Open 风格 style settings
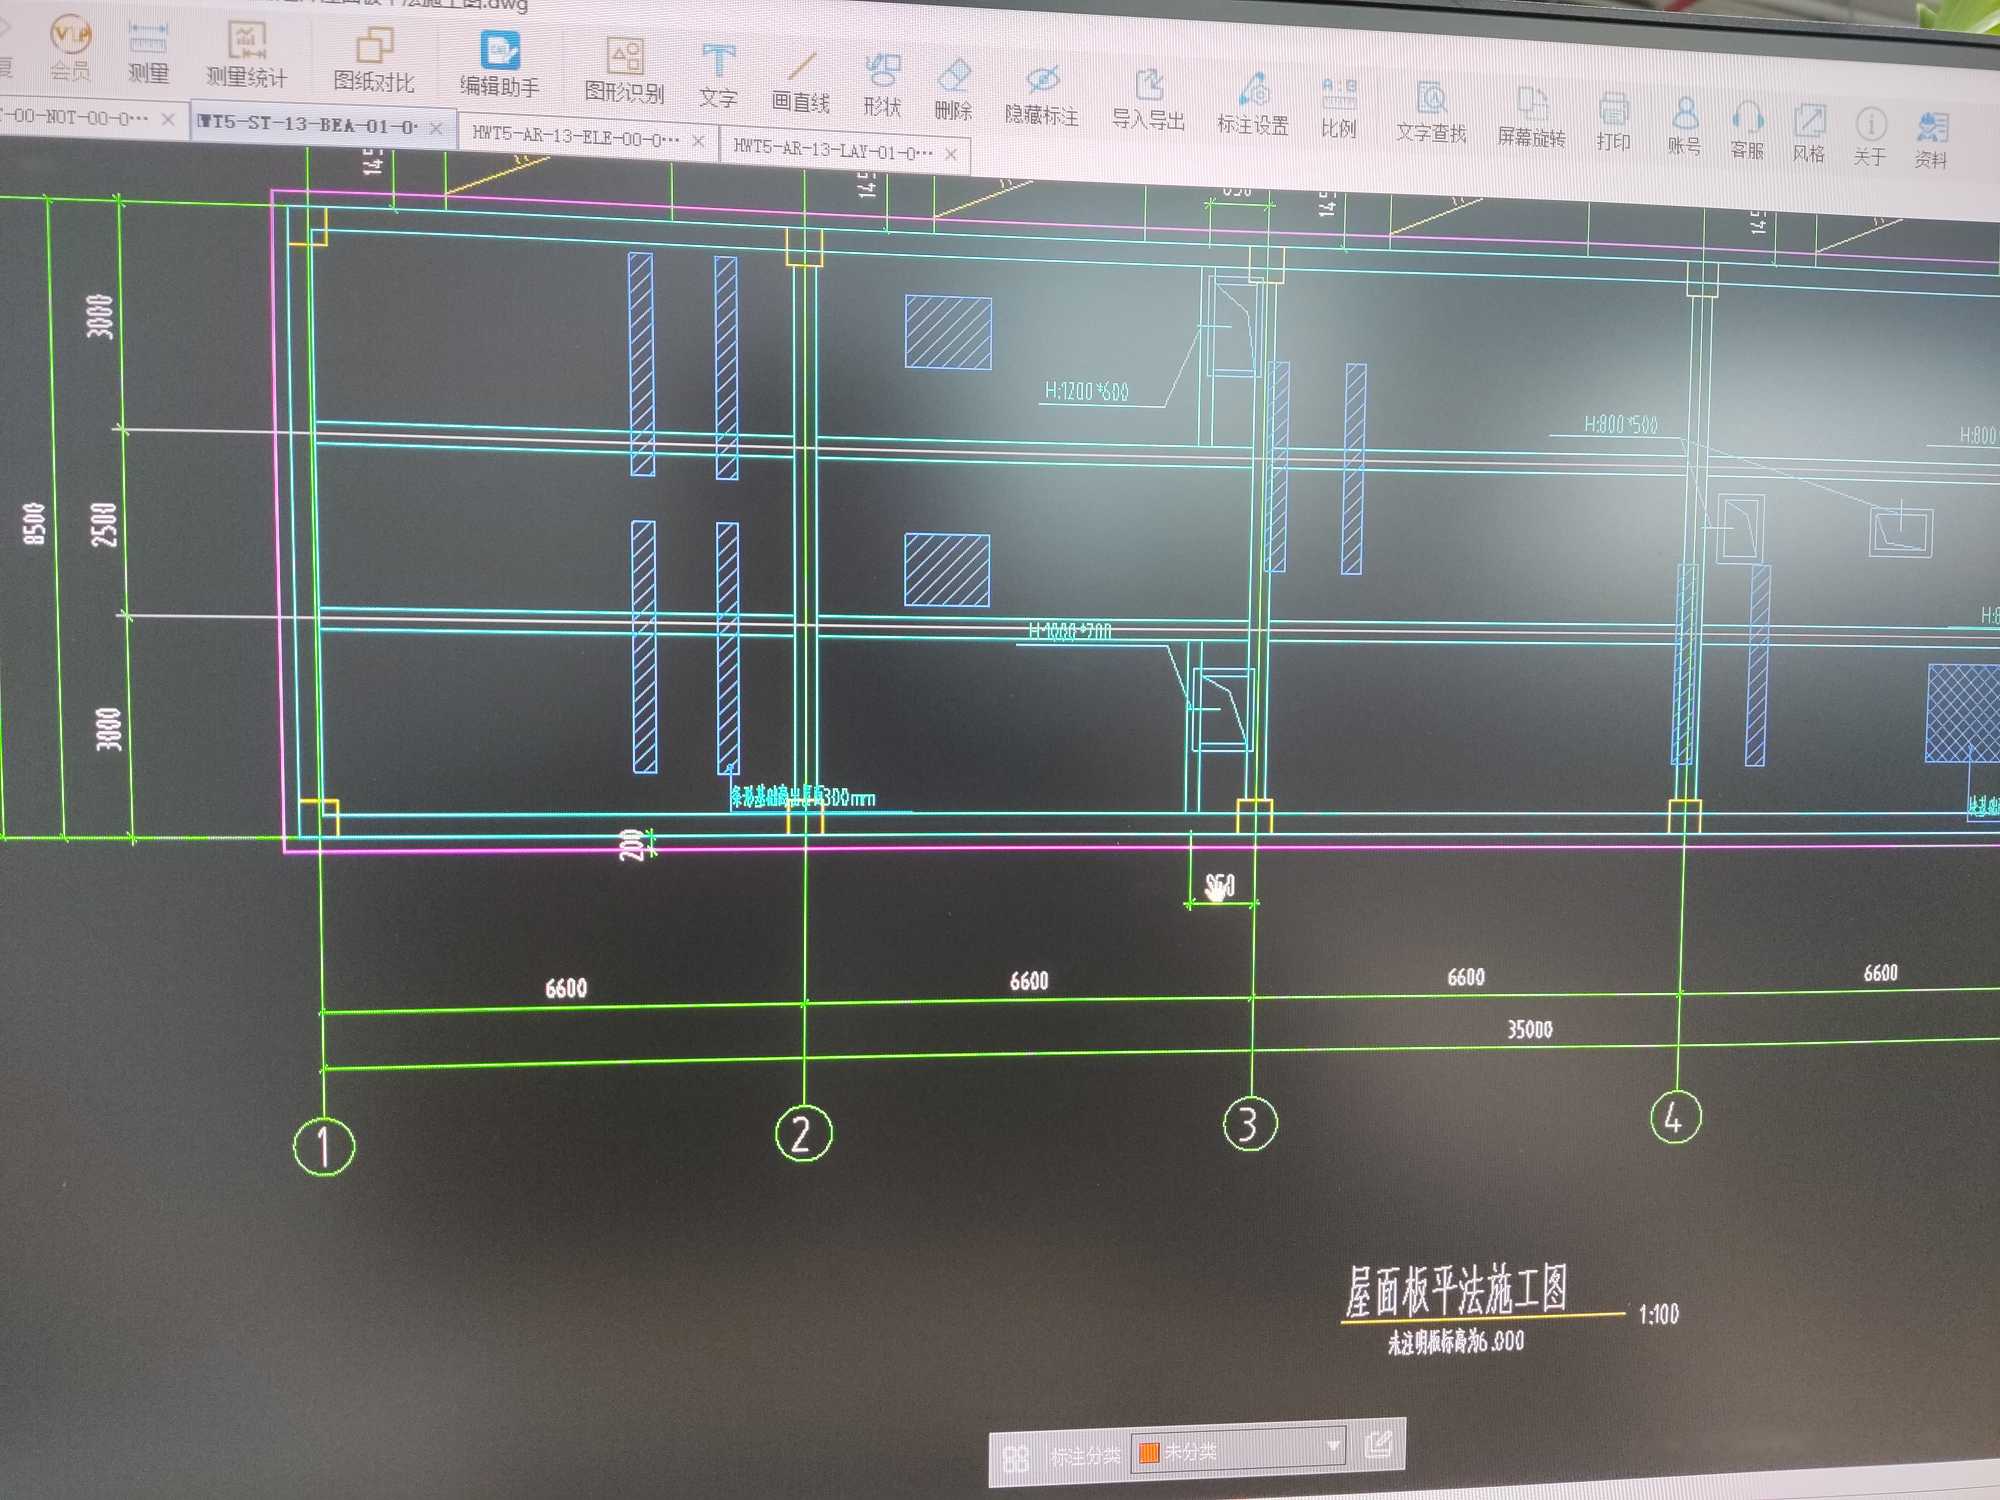This screenshot has height=1500, width=2000. [x=1809, y=133]
